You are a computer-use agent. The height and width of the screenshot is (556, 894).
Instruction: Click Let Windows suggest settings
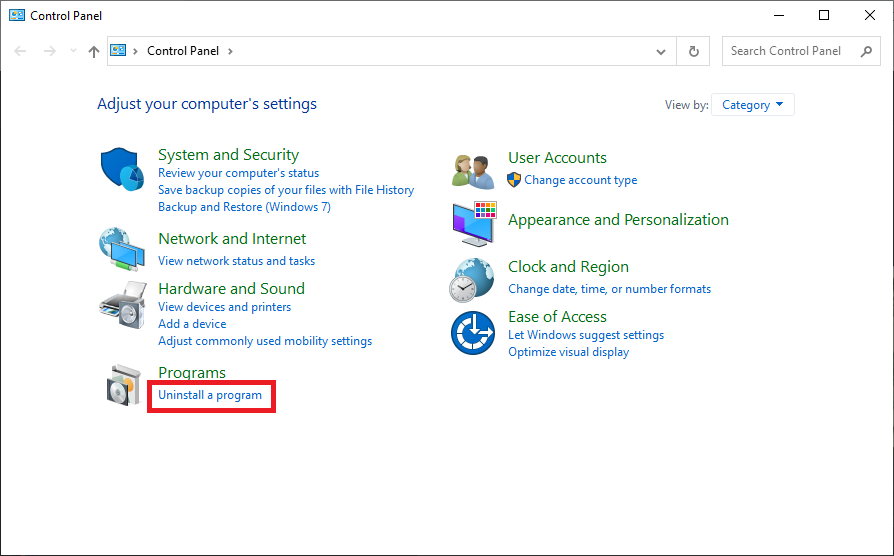pyautogui.click(x=586, y=335)
